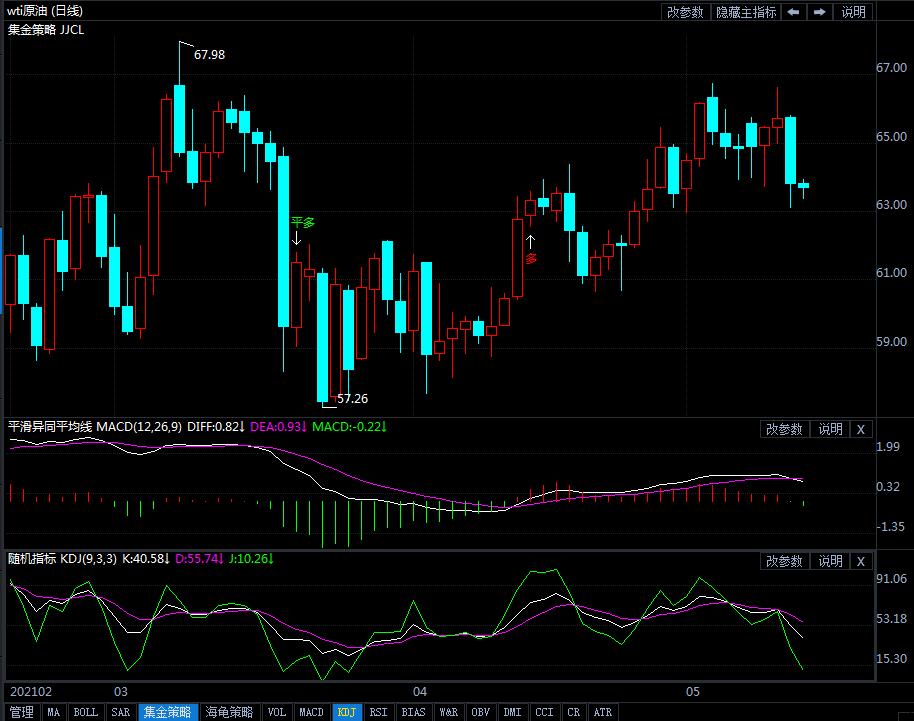This screenshot has width=914, height=721.
Task: Click 说明 in the KDJ panel
Action: (830, 561)
